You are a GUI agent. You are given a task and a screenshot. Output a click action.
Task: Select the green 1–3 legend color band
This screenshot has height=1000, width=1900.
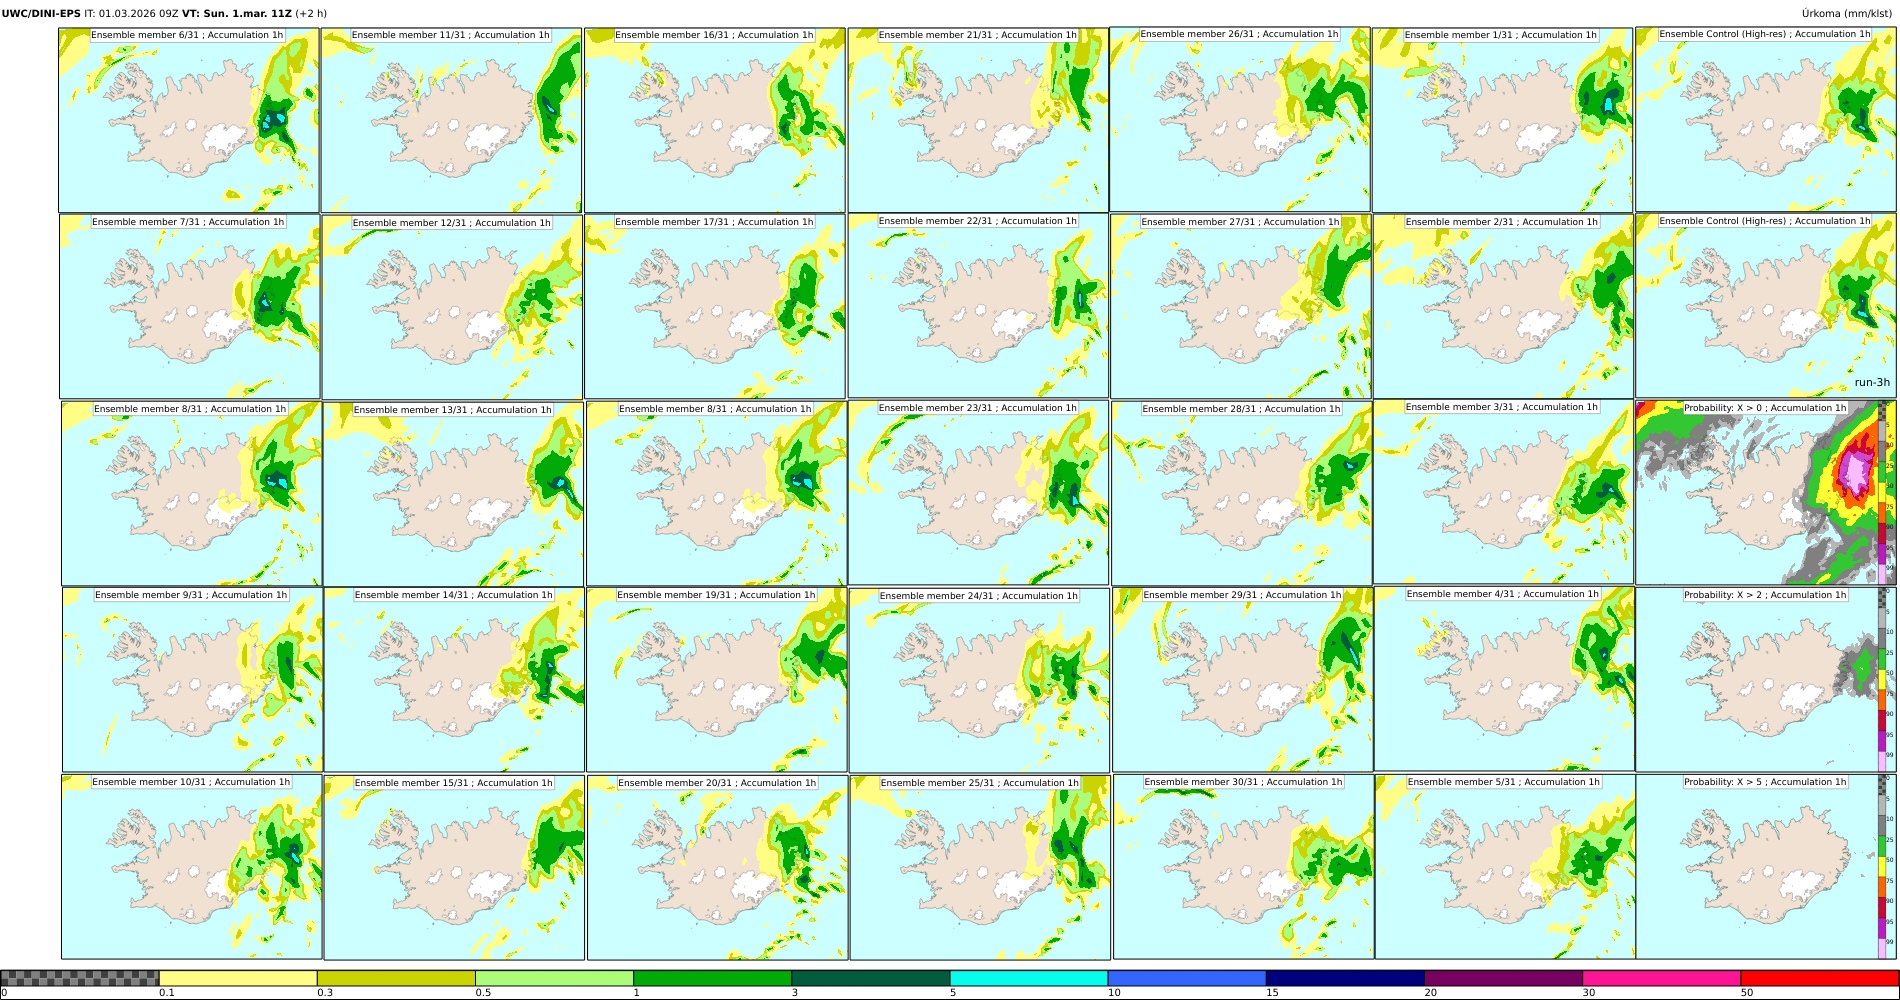(x=713, y=978)
